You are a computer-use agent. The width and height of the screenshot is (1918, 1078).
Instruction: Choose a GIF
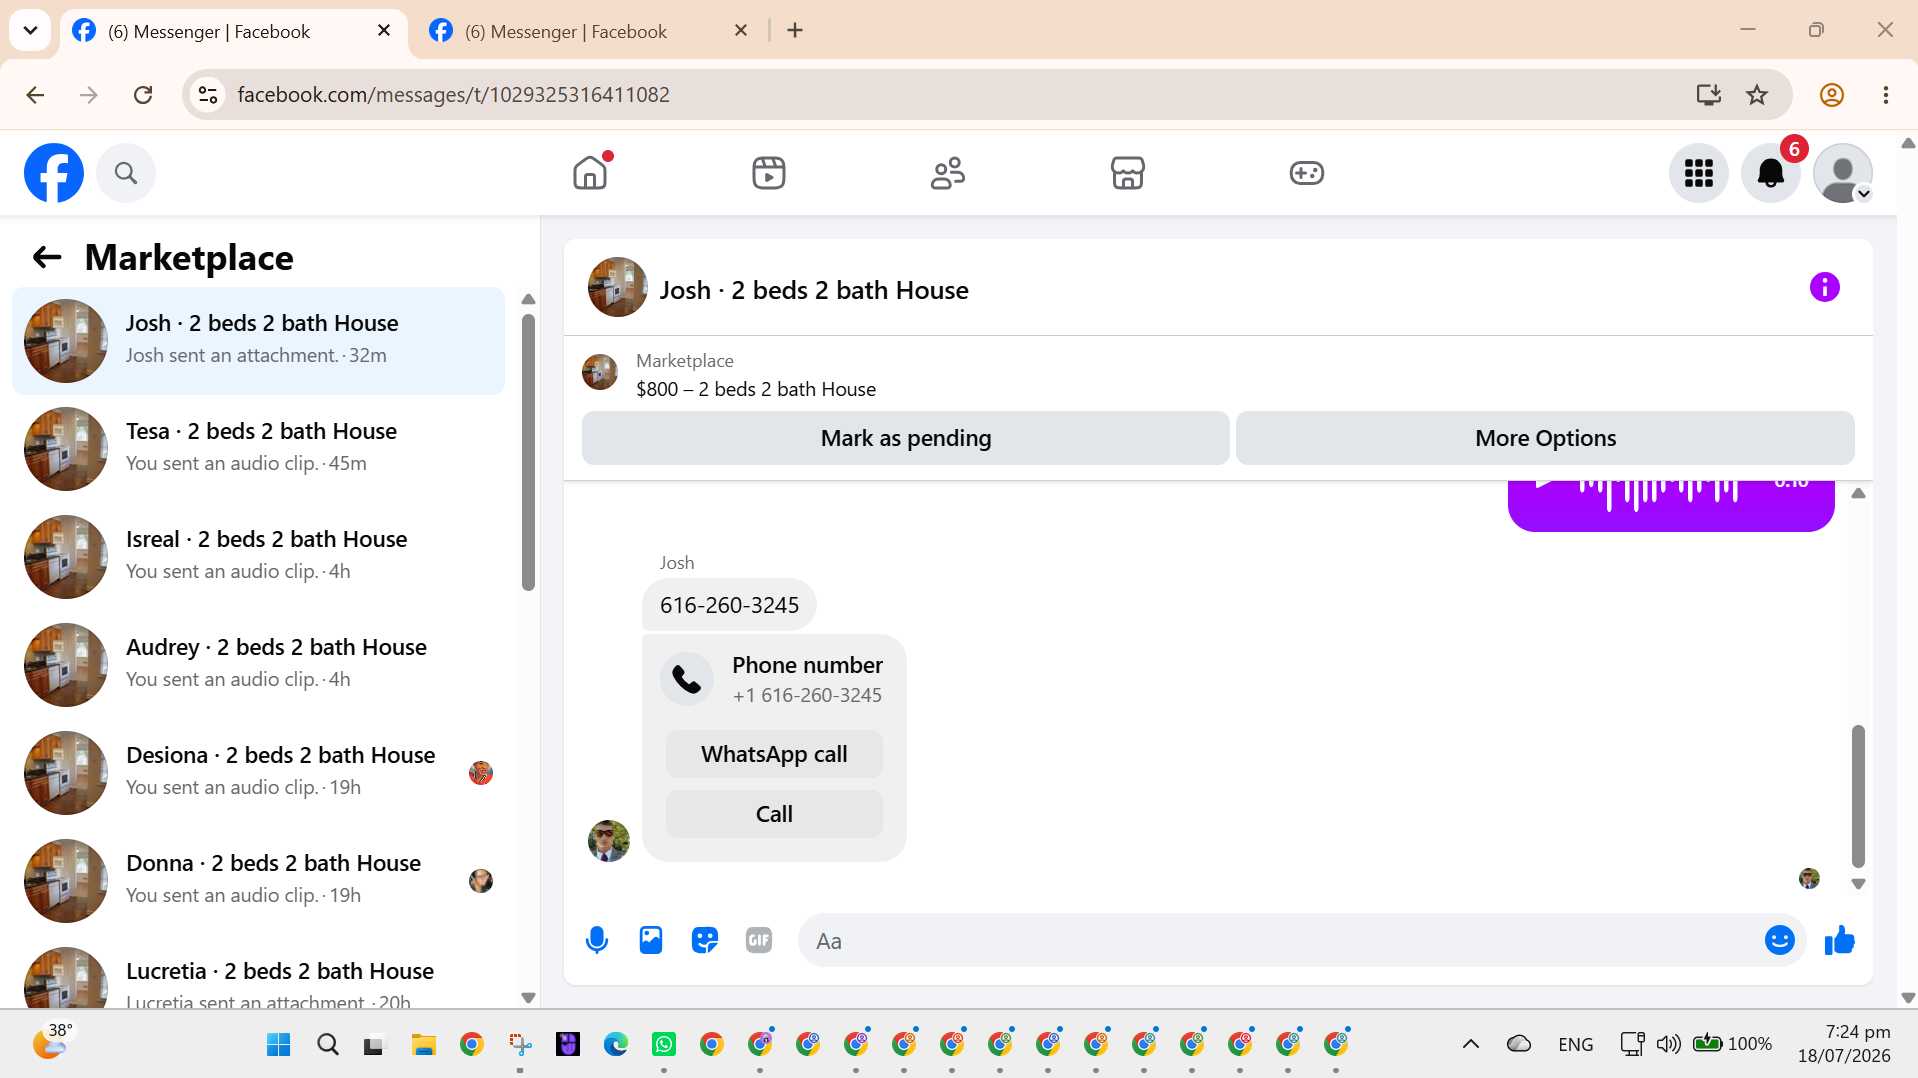click(x=759, y=940)
